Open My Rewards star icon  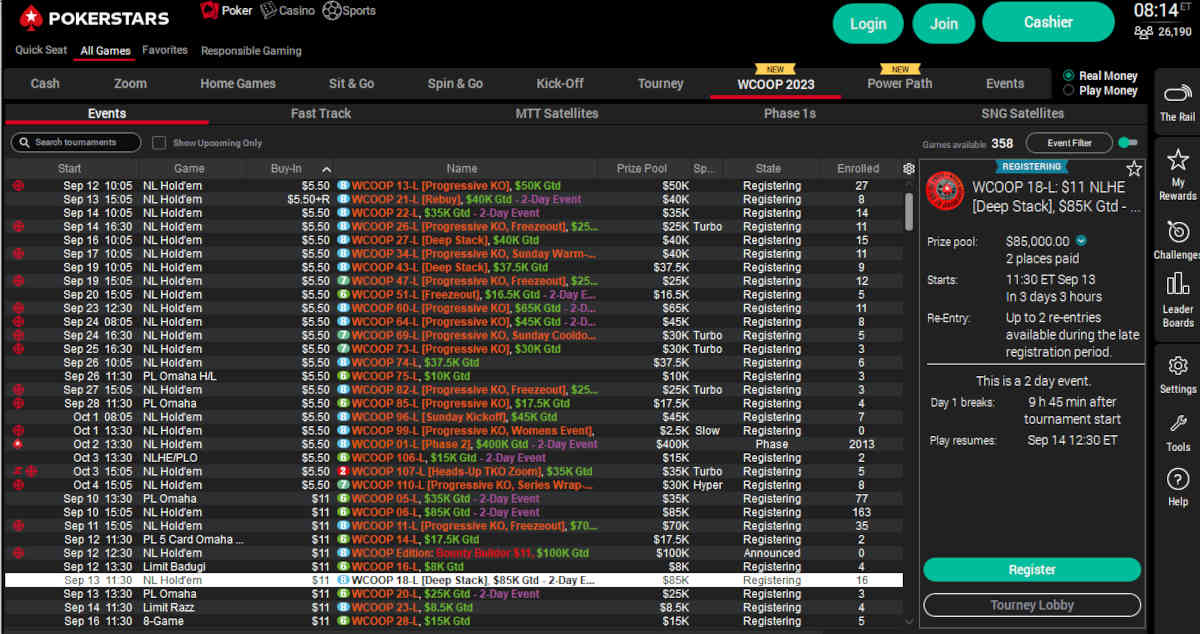tap(1177, 160)
